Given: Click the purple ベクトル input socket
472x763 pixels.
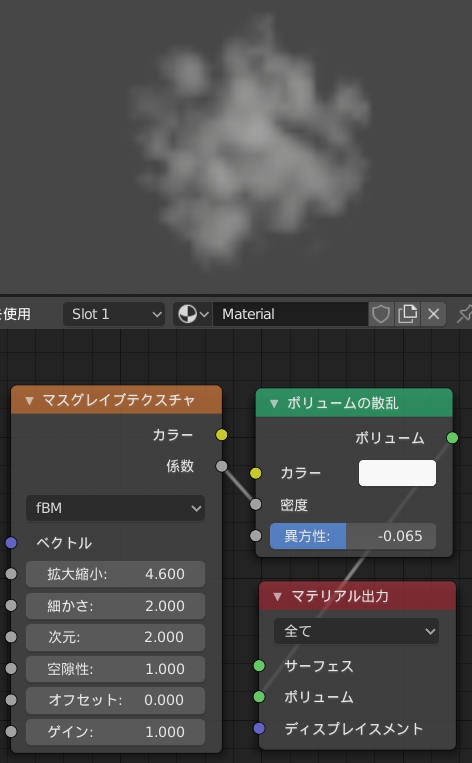Looking at the screenshot, I should [x=11, y=543].
